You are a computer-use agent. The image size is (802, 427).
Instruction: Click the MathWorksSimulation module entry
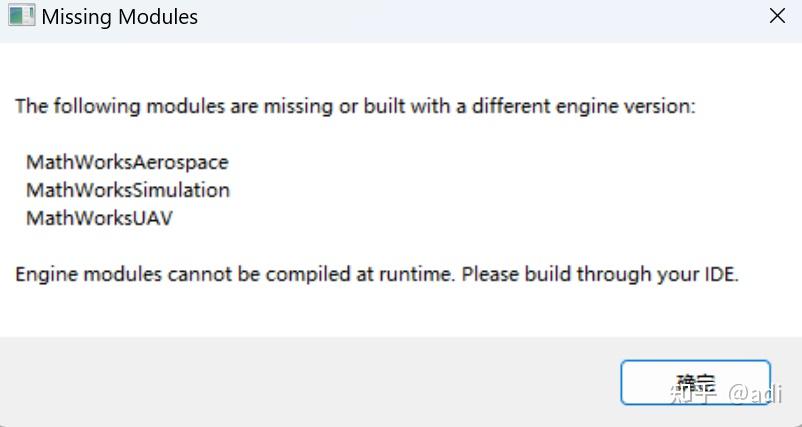click(128, 190)
